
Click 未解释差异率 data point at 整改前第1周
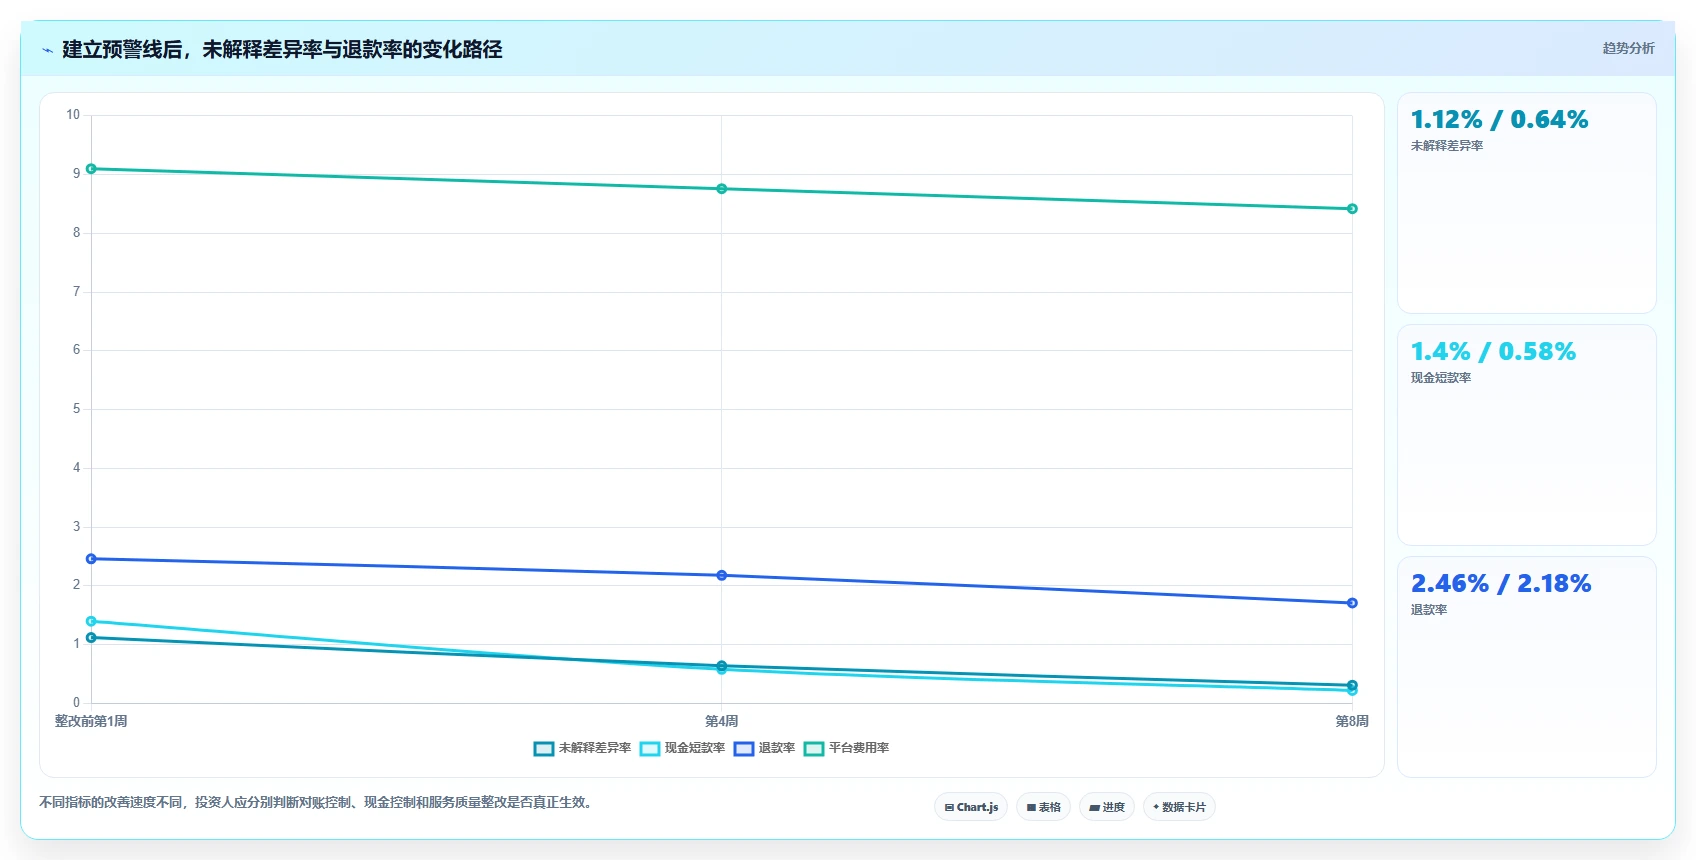[x=91, y=638]
